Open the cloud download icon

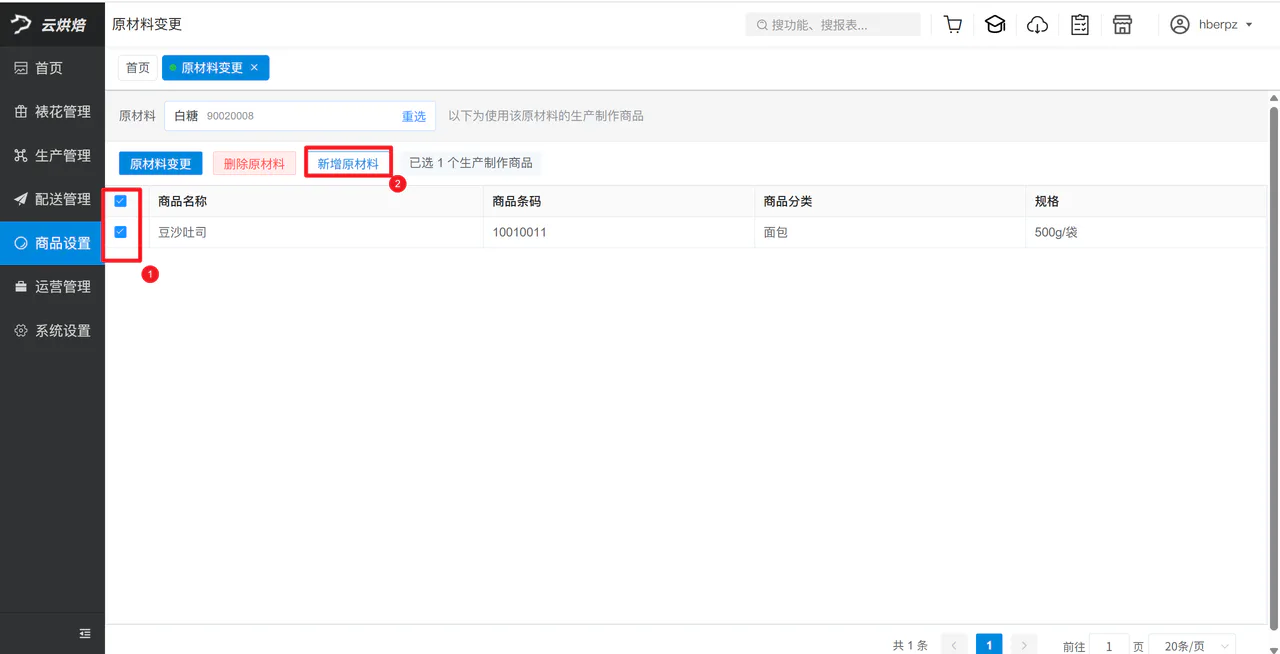[1038, 25]
